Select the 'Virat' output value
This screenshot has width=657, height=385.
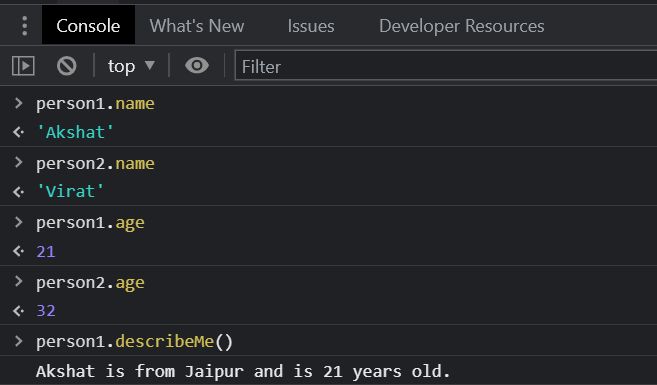tap(70, 191)
